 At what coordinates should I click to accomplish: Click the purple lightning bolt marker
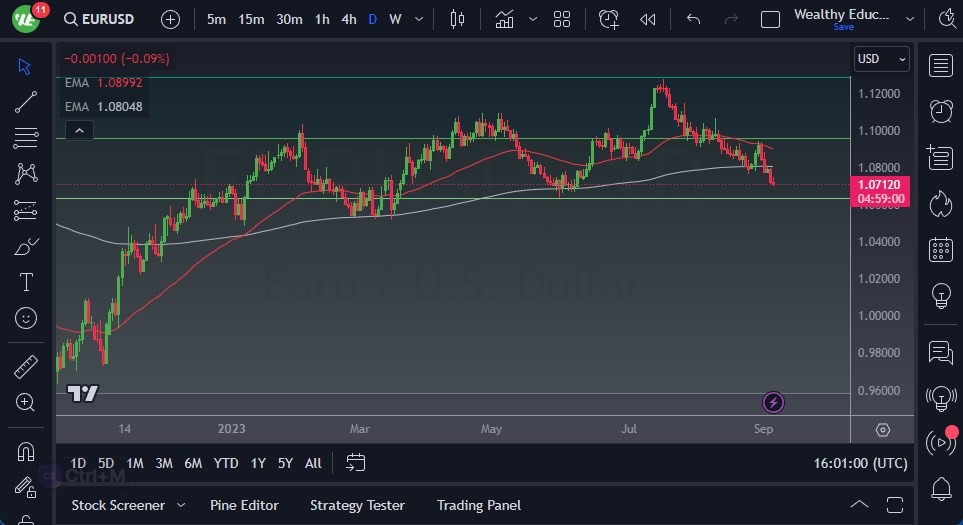773,403
